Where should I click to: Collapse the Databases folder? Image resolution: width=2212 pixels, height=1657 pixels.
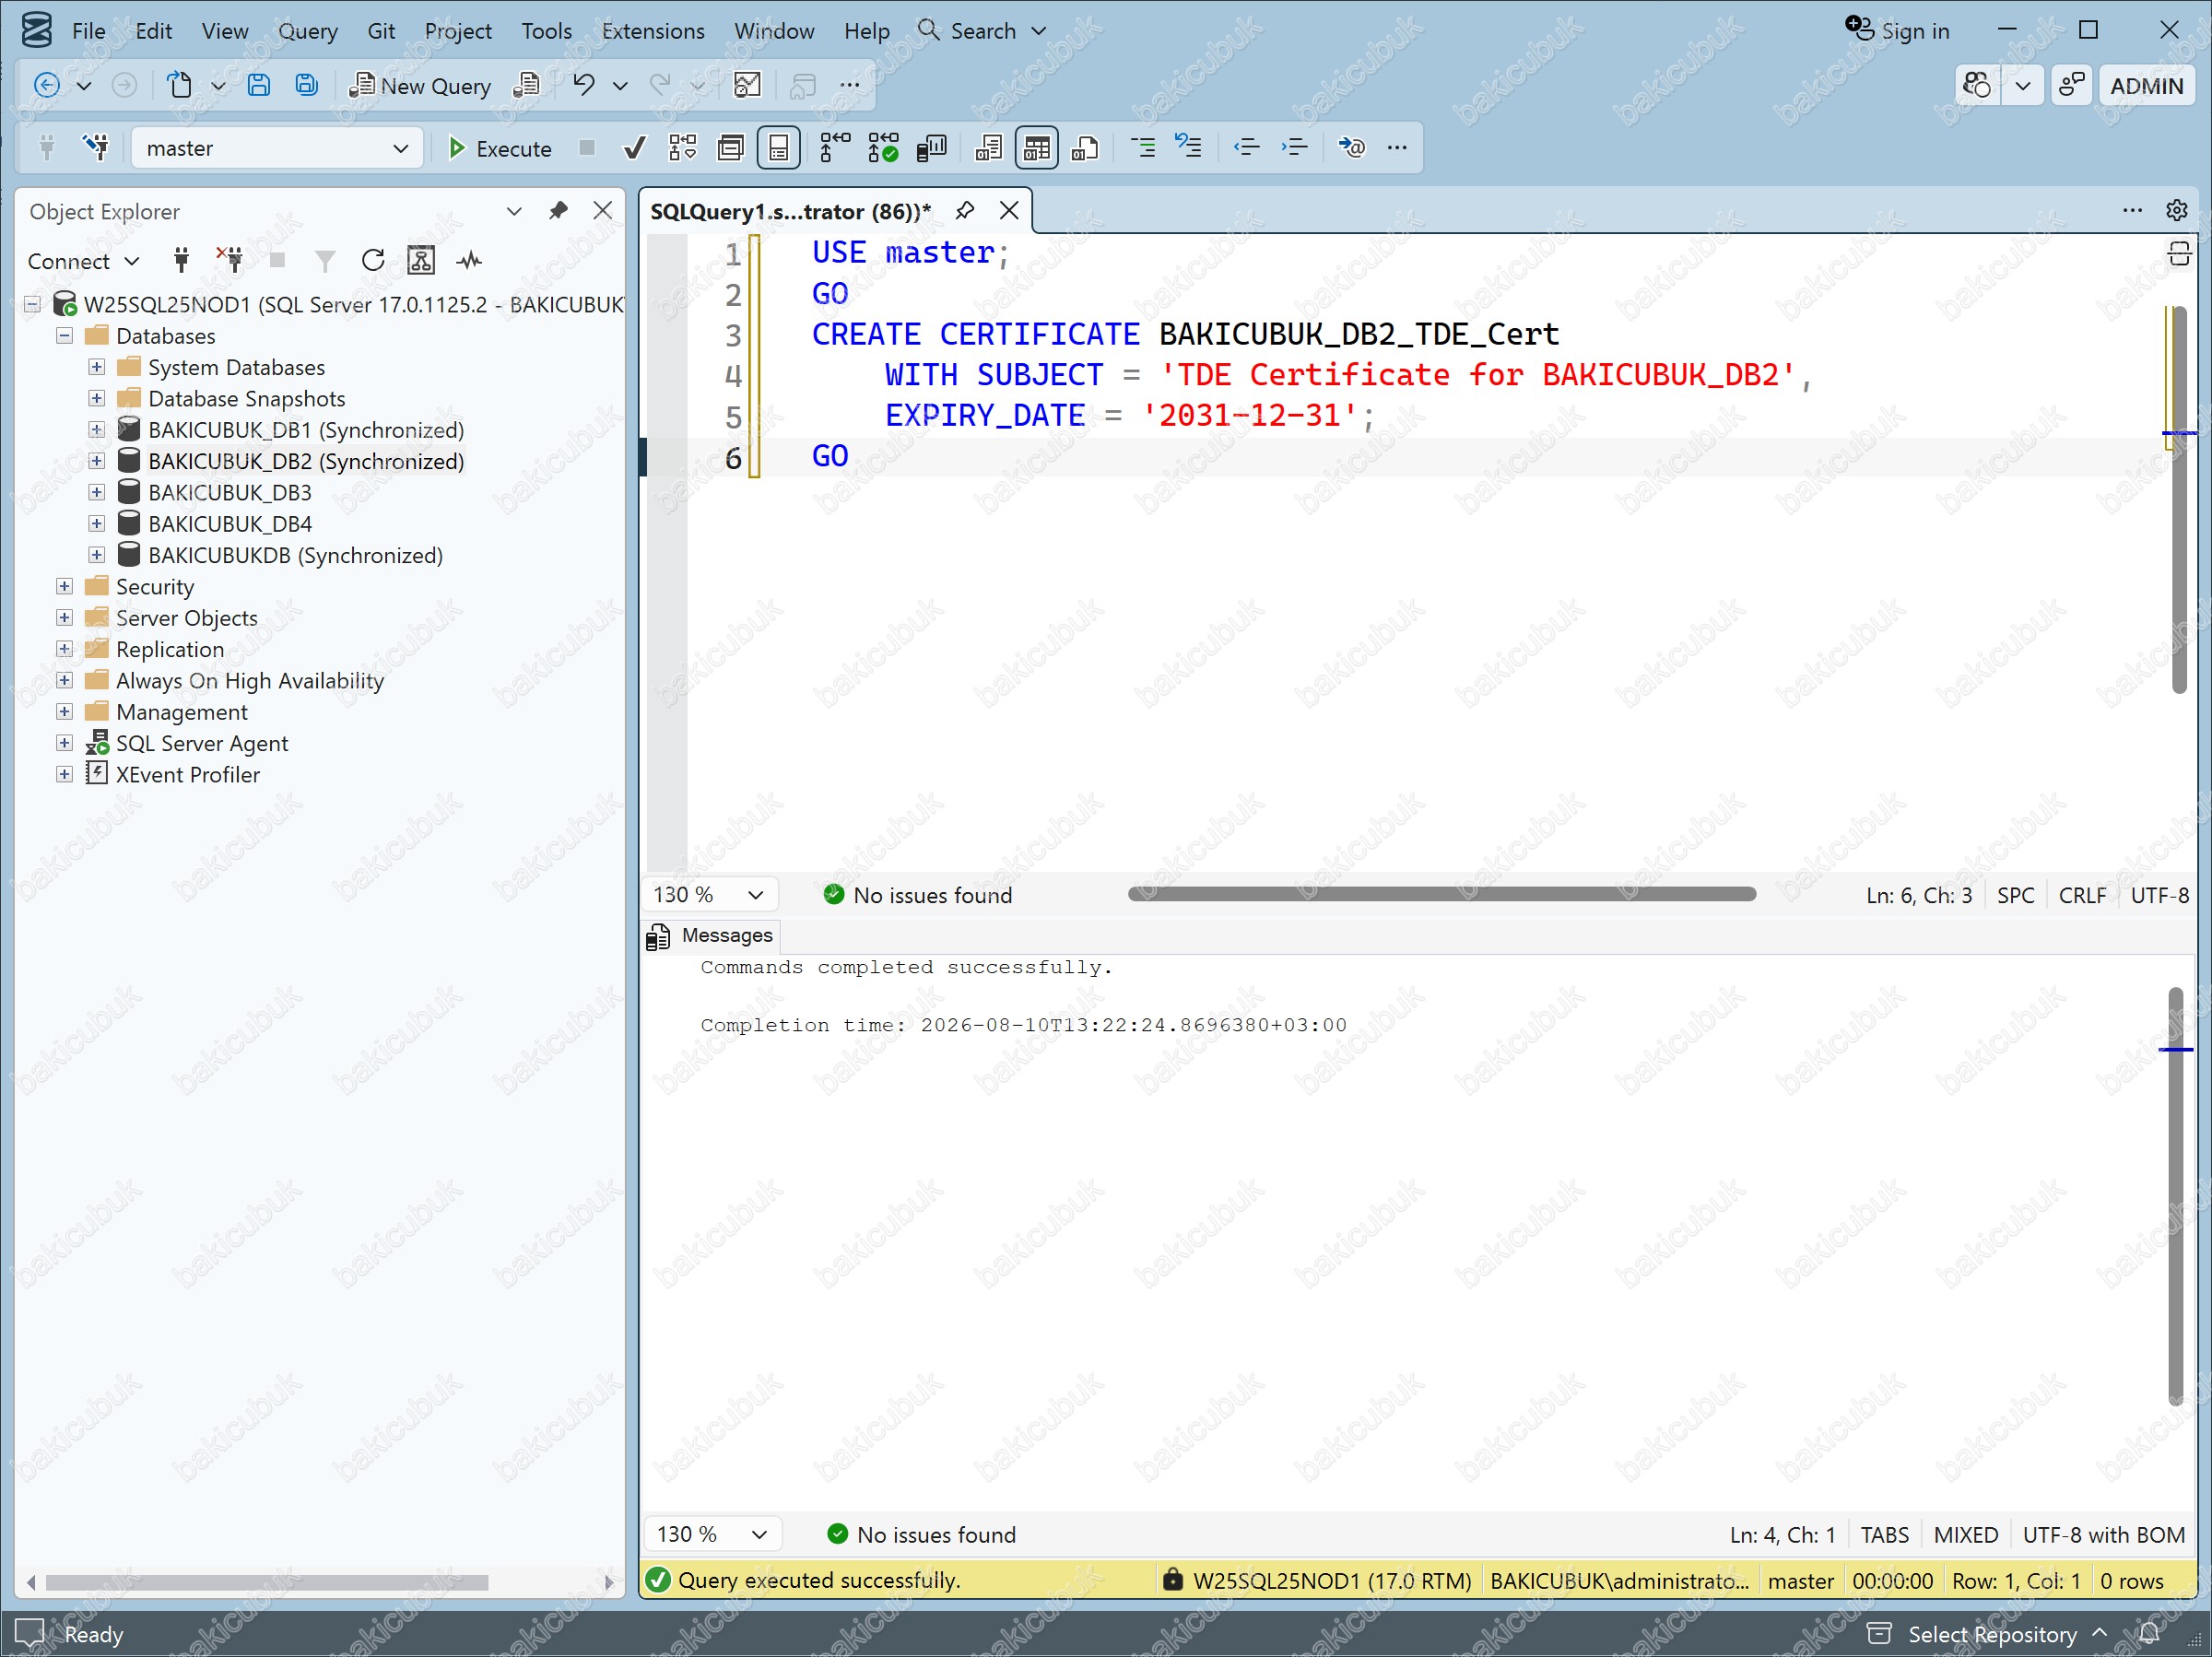coord(65,336)
